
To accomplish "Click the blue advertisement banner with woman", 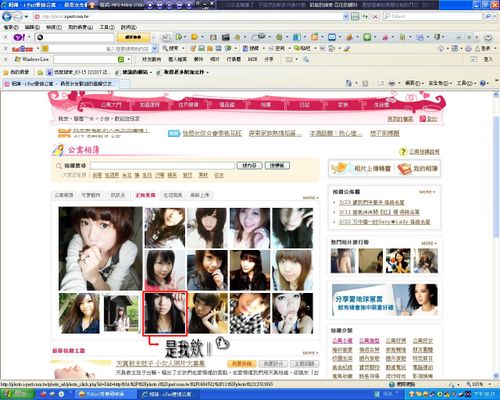I will coord(385,300).
